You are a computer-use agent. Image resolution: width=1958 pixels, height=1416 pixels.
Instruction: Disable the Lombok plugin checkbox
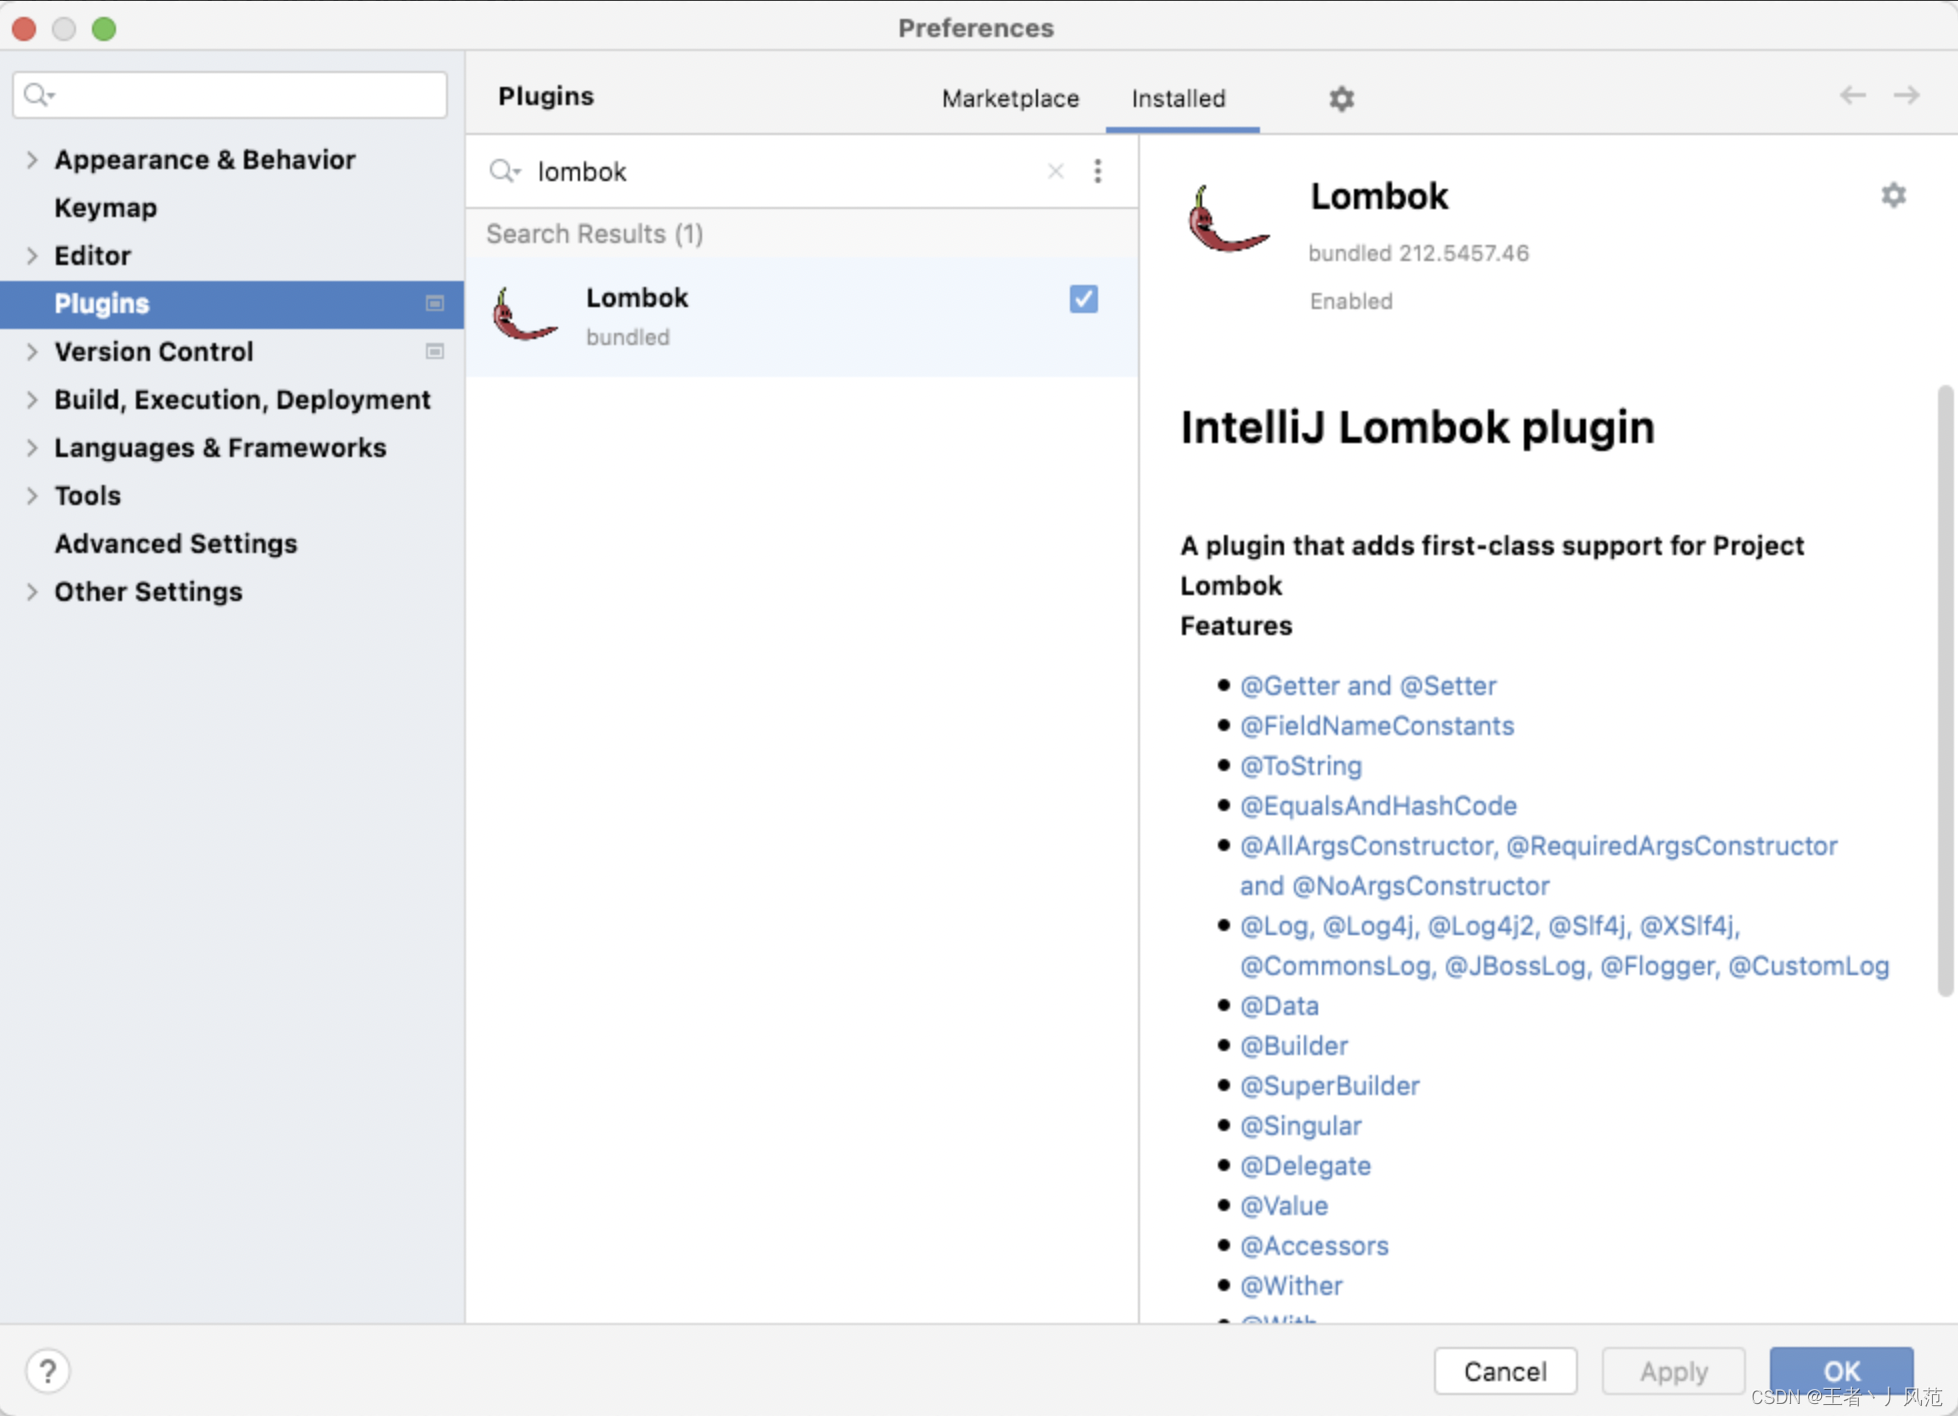(1083, 299)
